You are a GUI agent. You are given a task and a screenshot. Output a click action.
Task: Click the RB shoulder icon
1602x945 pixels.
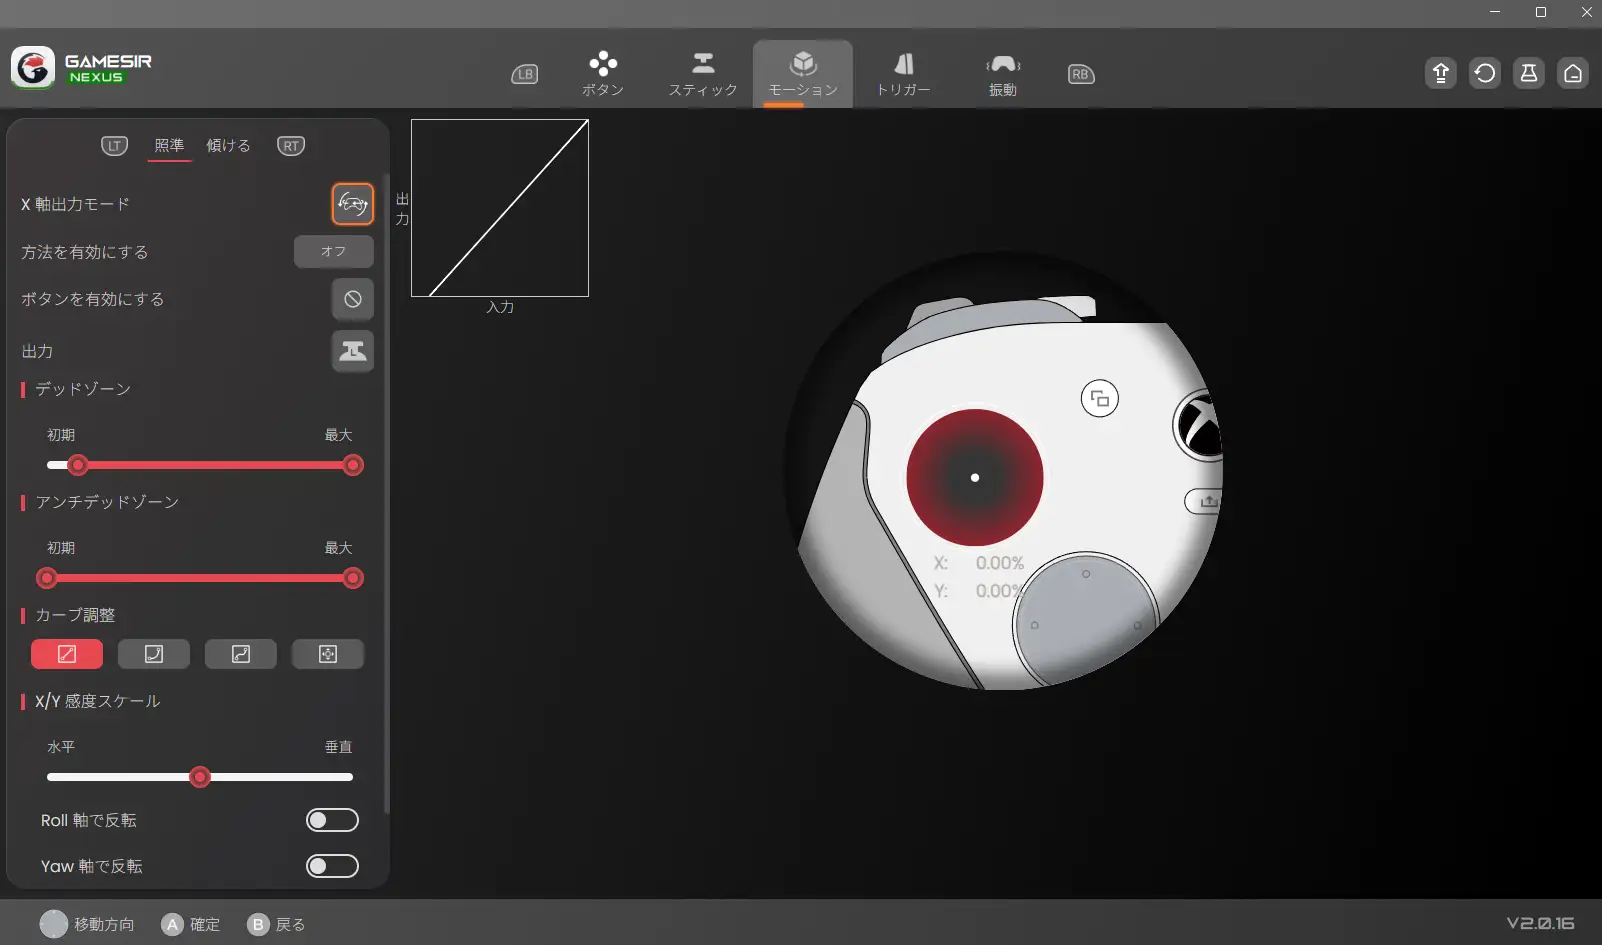click(x=1081, y=74)
